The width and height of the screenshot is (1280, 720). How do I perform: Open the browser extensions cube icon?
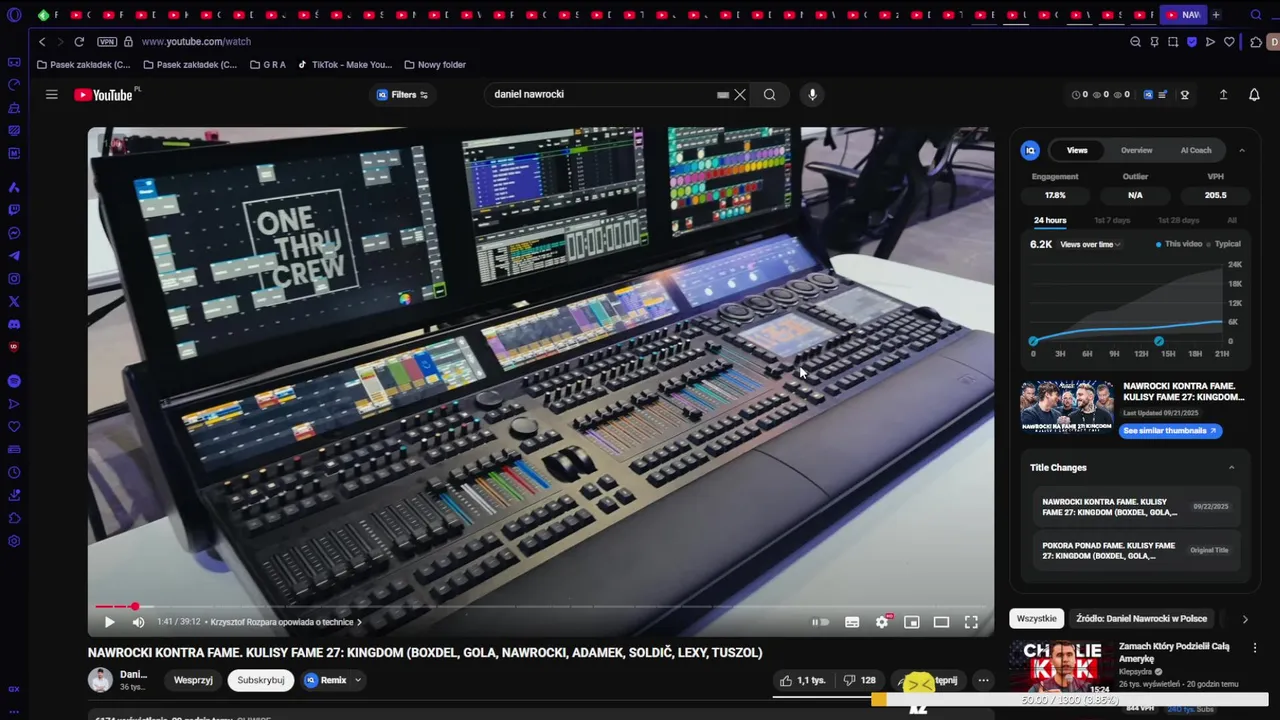(1256, 42)
